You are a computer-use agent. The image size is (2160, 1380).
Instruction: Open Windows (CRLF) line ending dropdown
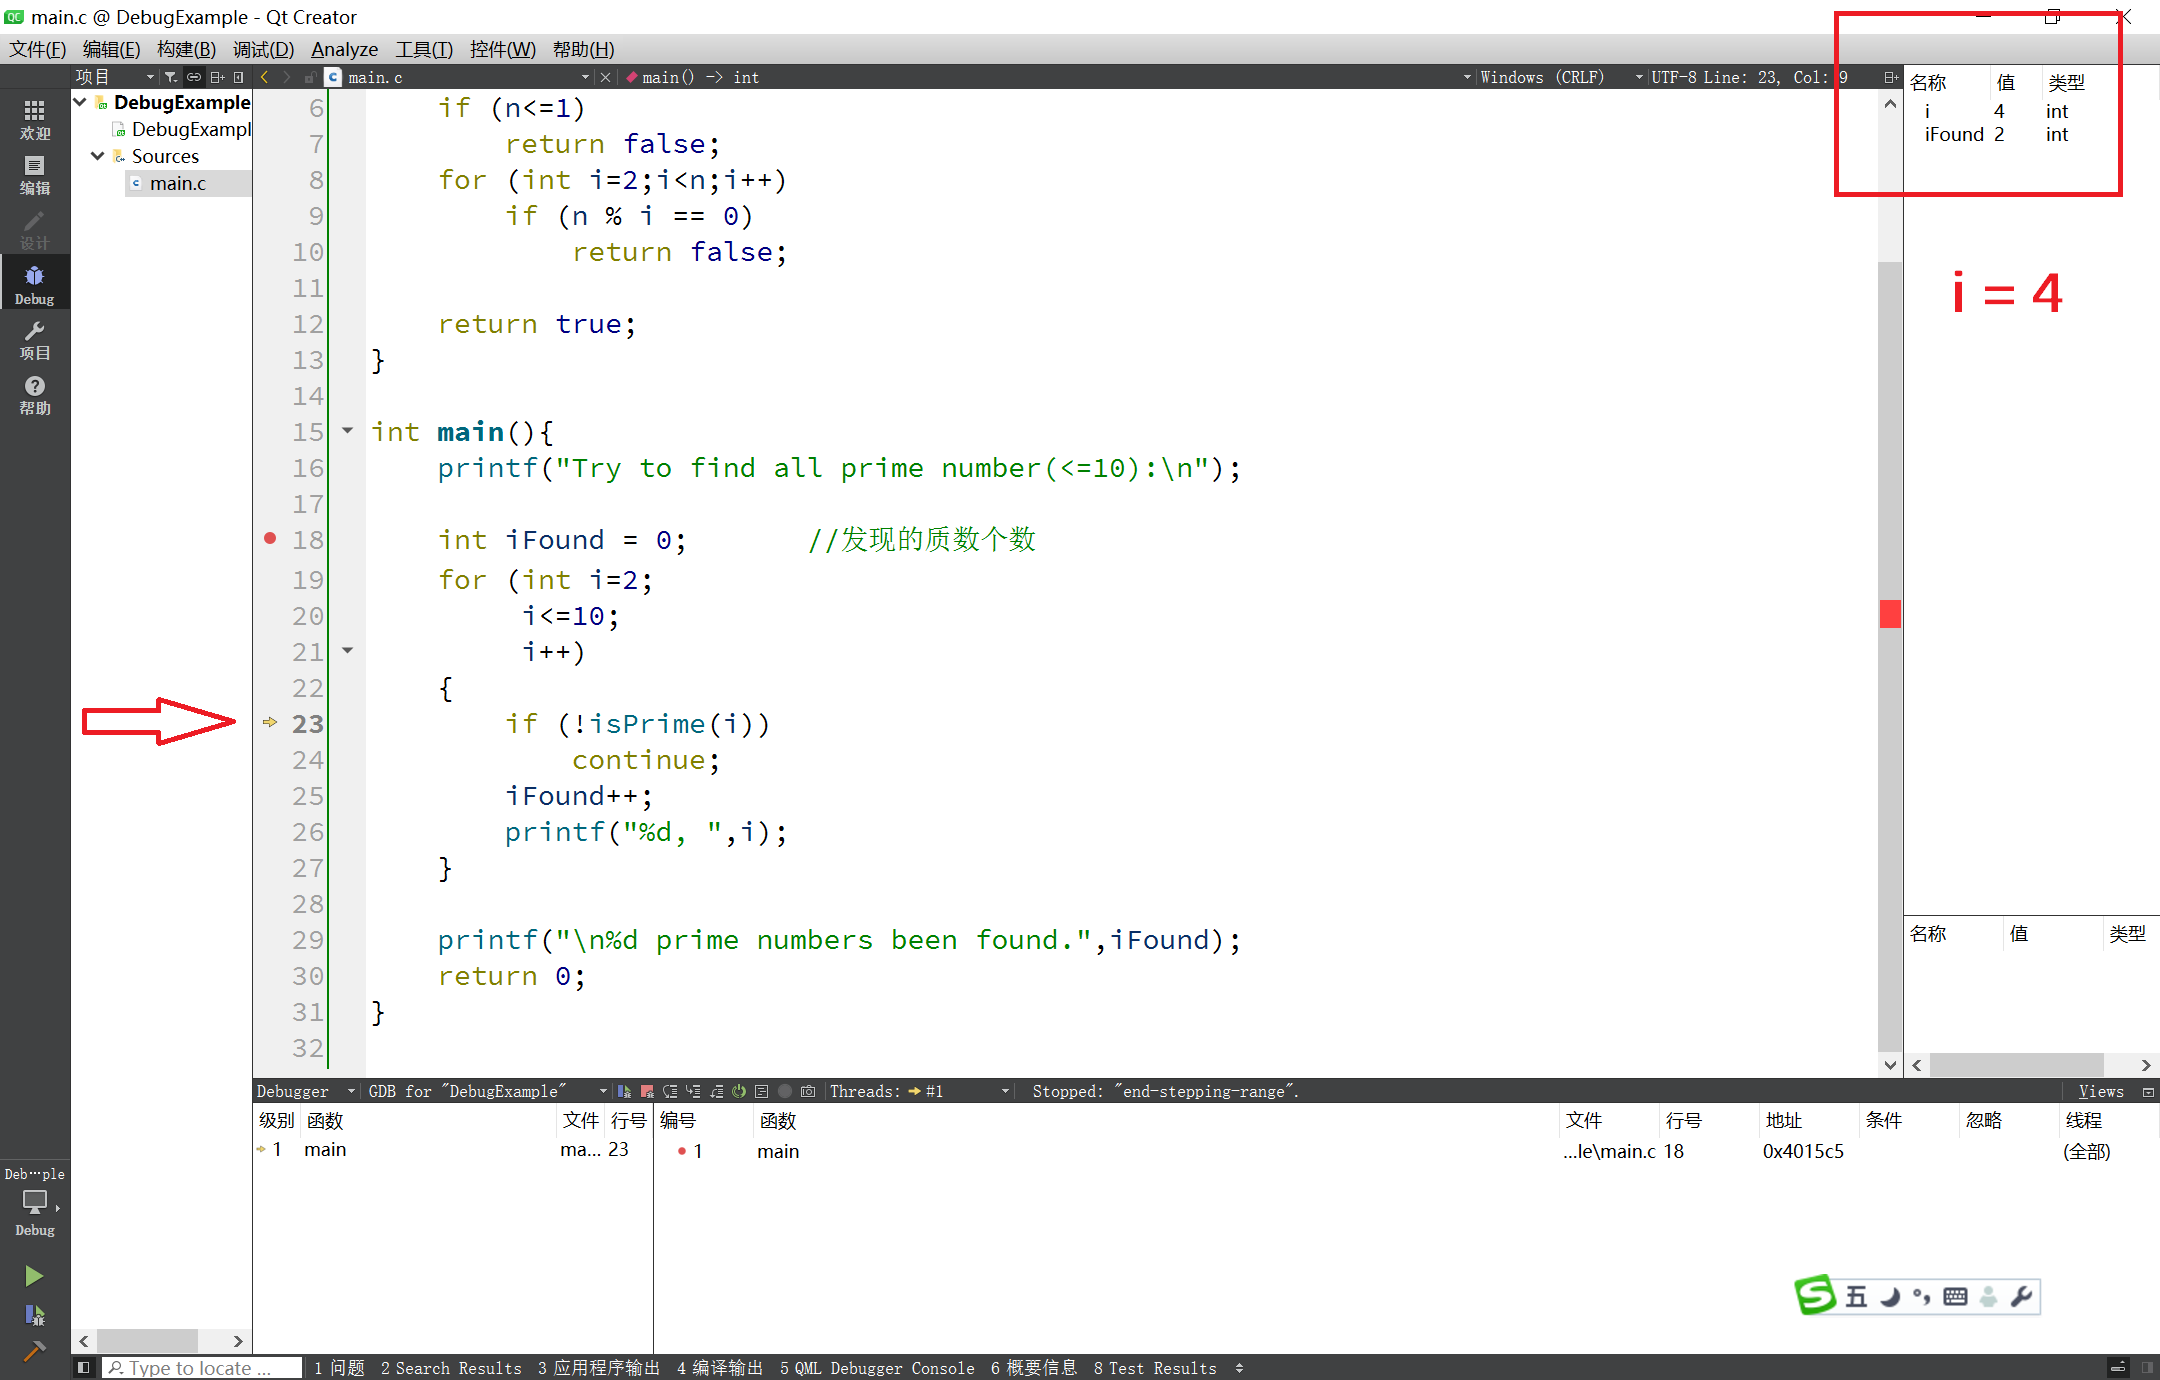tap(1560, 77)
